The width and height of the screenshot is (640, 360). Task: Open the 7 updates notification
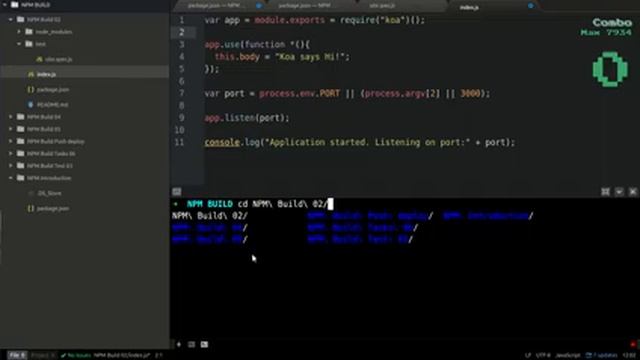[x=602, y=355]
